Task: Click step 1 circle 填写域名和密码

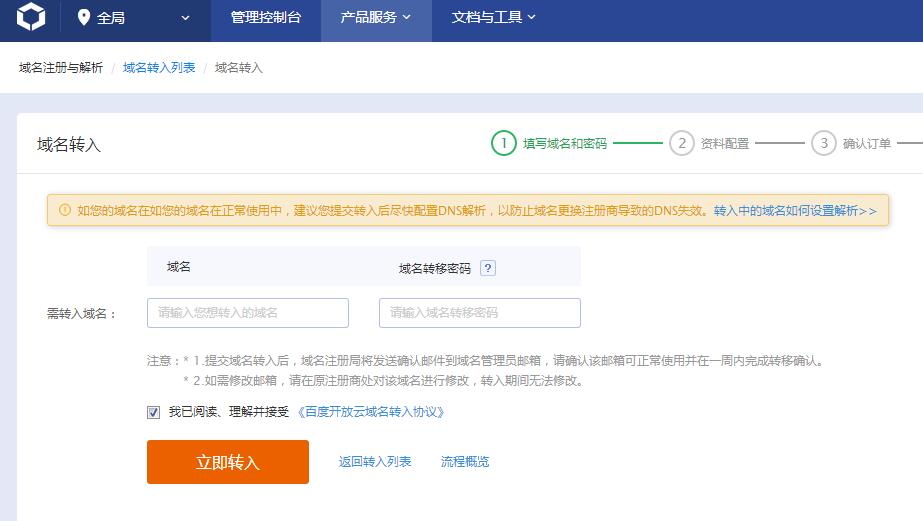Action: (x=504, y=143)
